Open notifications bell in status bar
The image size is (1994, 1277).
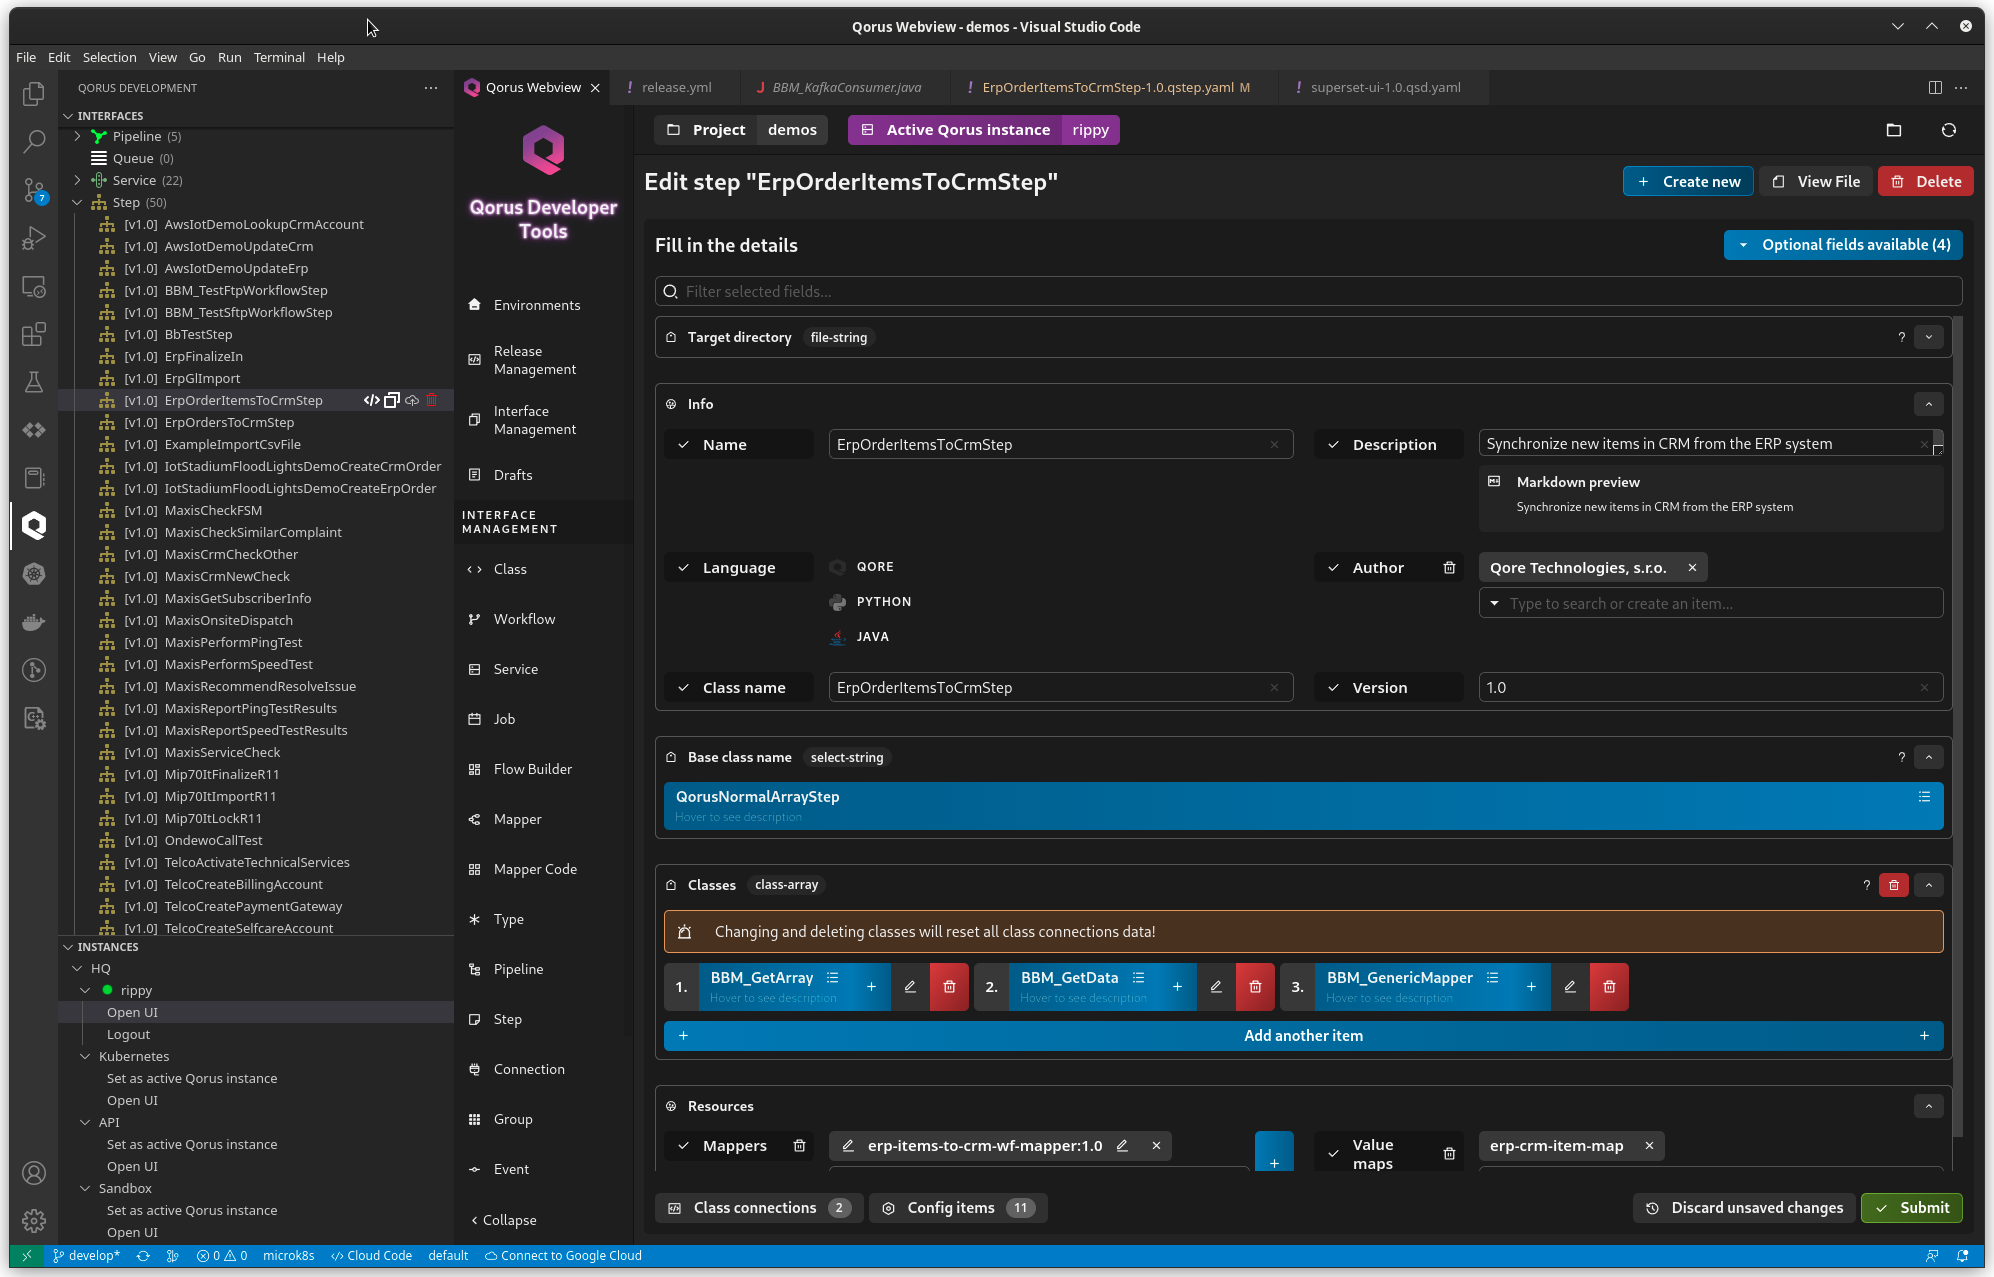point(1963,1256)
